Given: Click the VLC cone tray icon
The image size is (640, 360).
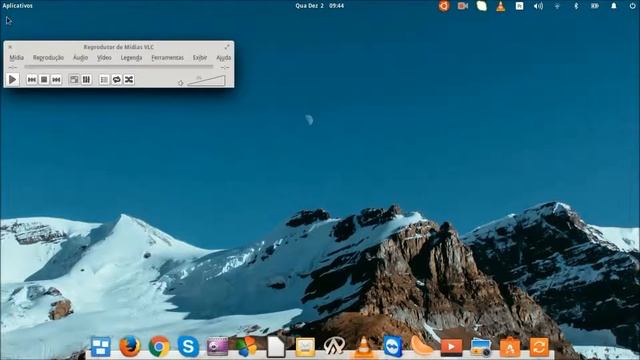Looking at the screenshot, I should (x=500, y=6).
